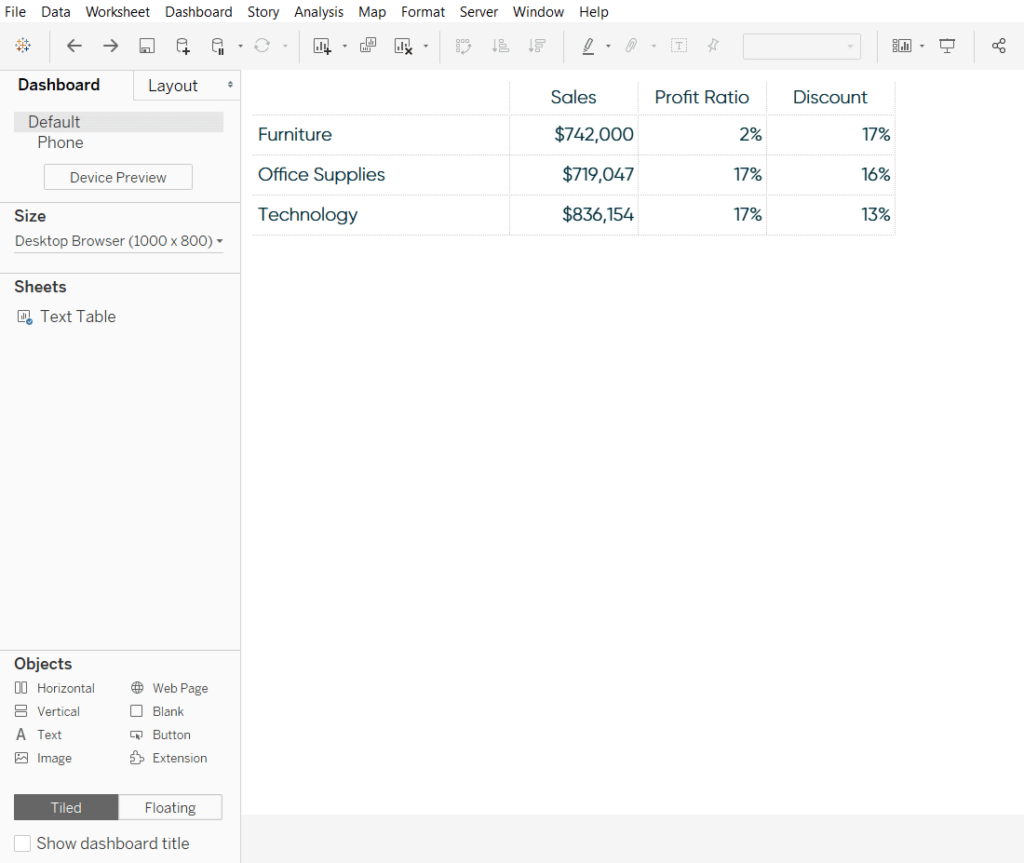Open the Analysis menu

tap(318, 11)
